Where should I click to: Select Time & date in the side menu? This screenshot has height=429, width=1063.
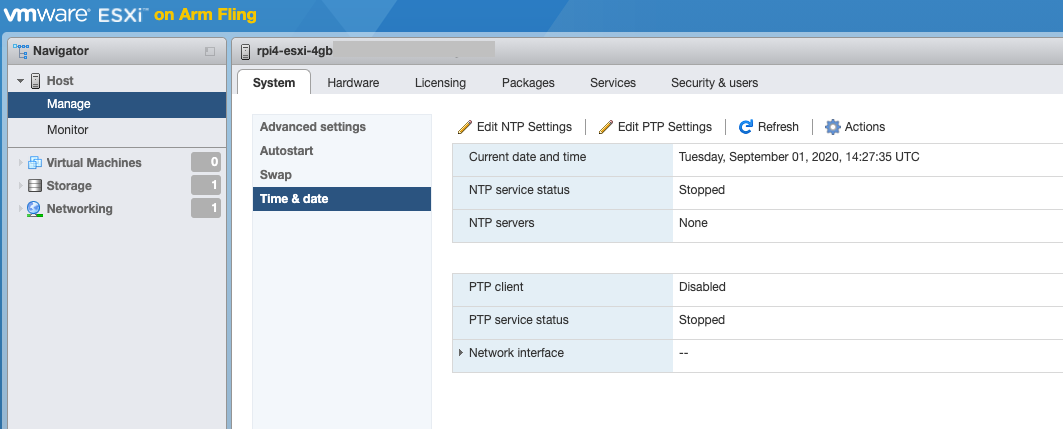[x=342, y=199]
